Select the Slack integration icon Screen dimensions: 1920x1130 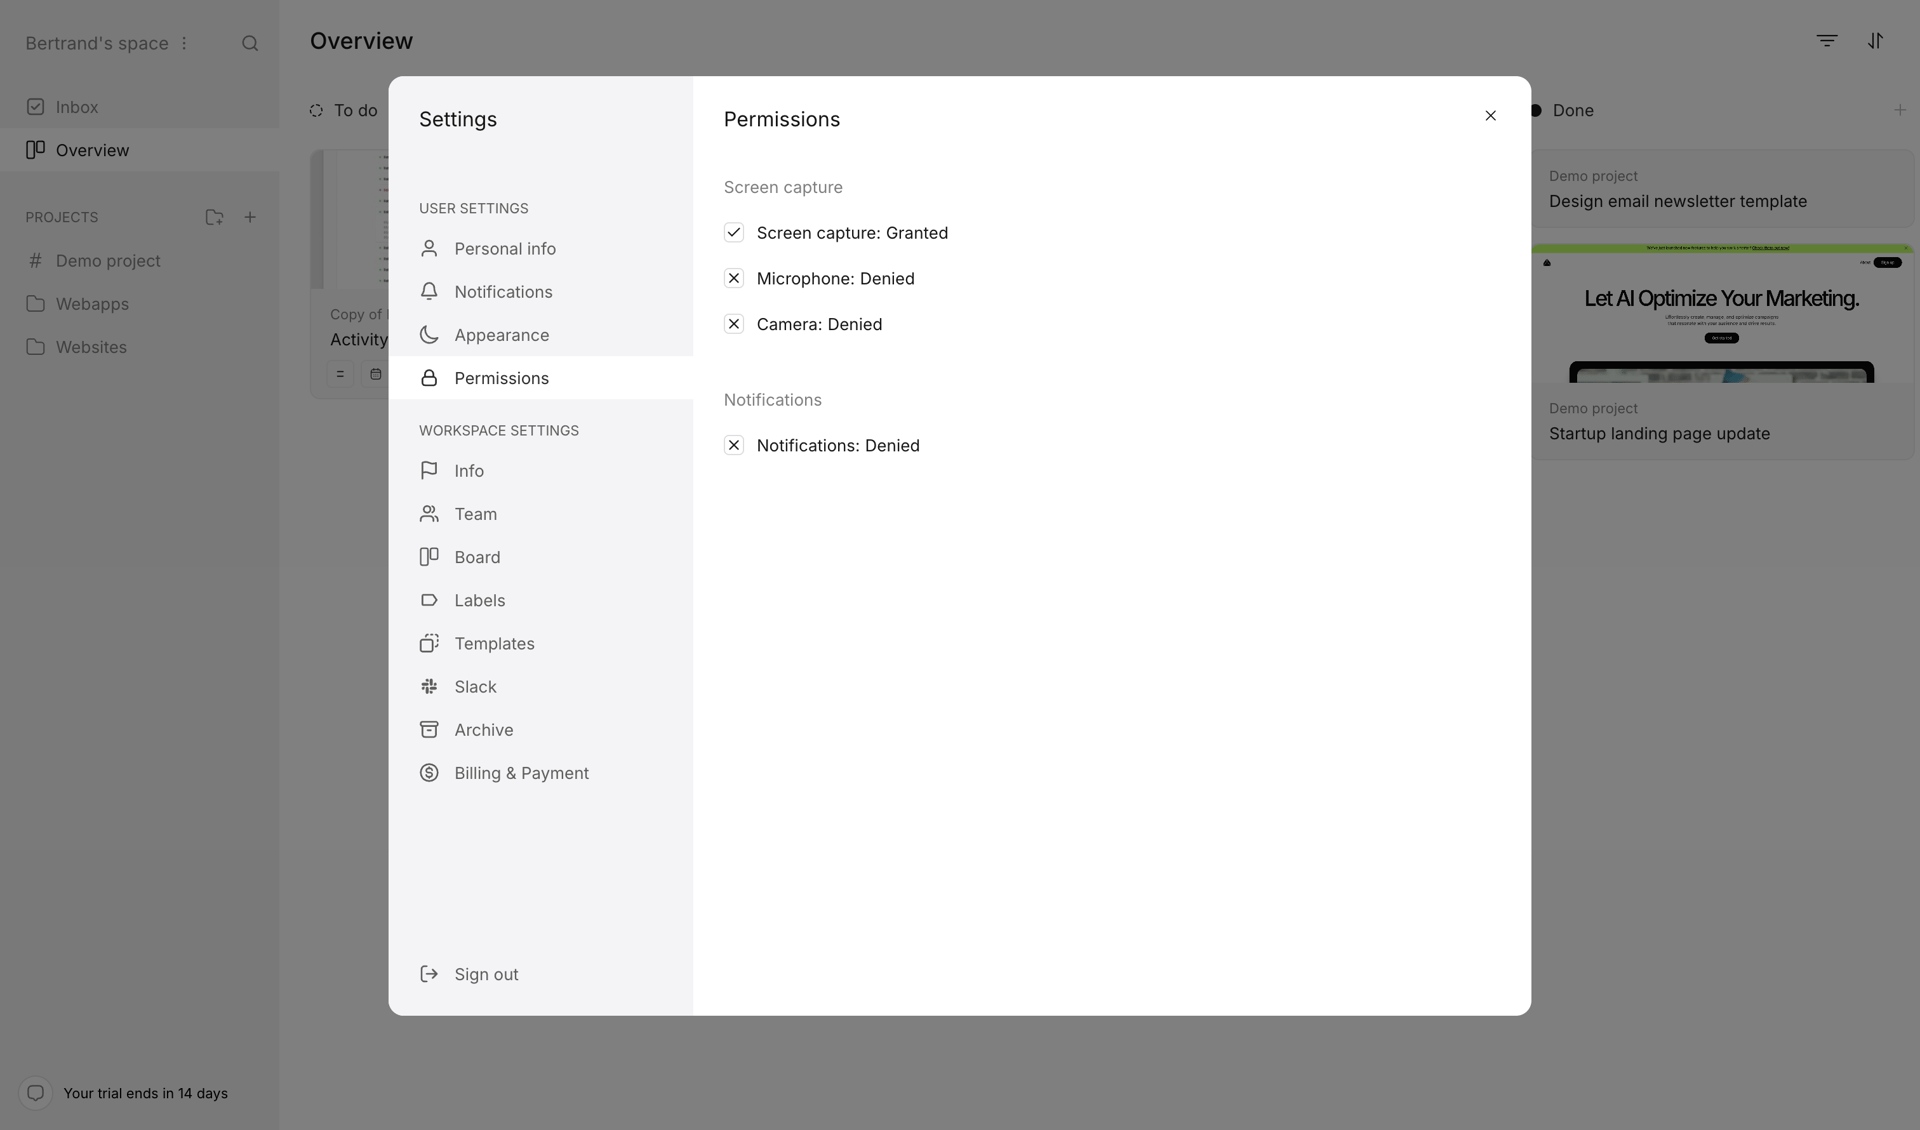click(x=430, y=686)
